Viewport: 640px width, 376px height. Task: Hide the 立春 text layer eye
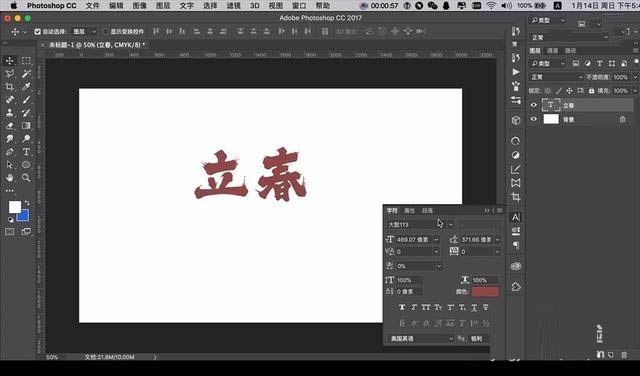pos(533,105)
